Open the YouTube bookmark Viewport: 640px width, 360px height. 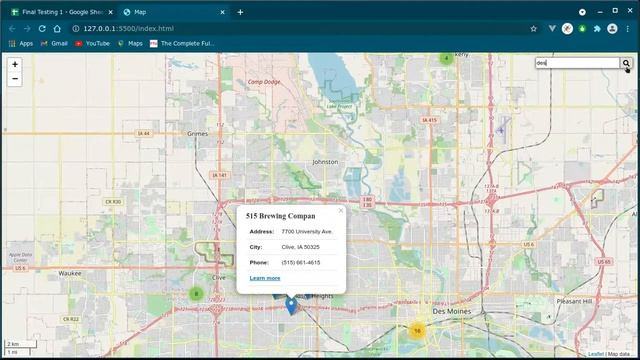(x=93, y=43)
